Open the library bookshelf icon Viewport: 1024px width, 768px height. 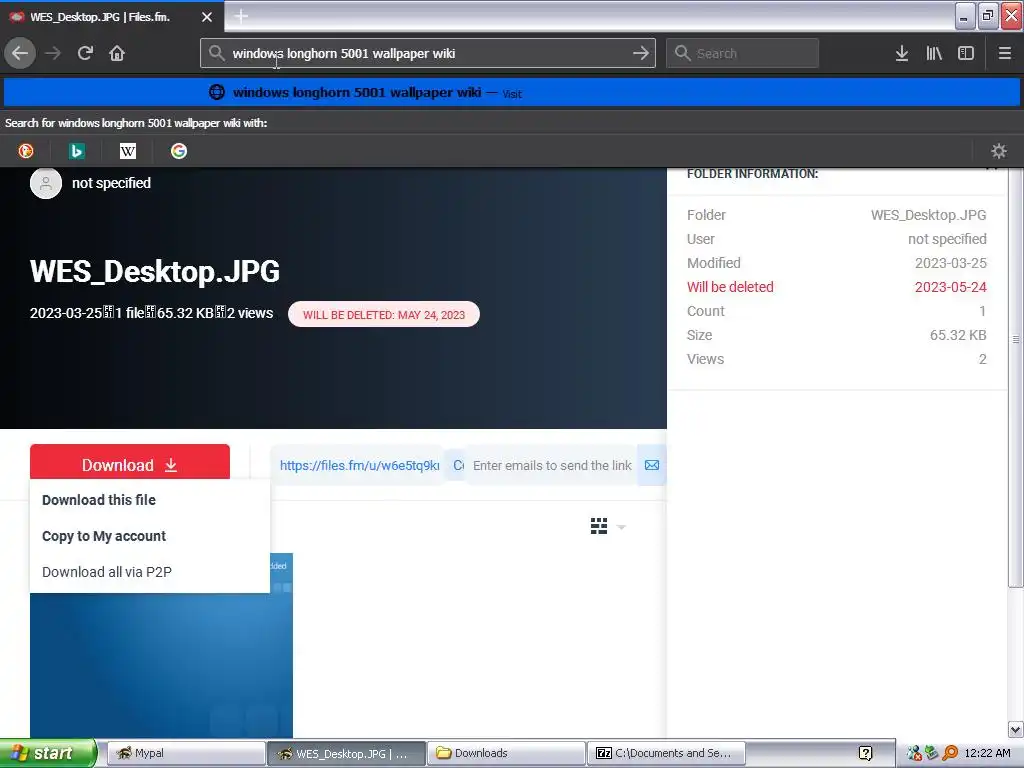[934, 54]
